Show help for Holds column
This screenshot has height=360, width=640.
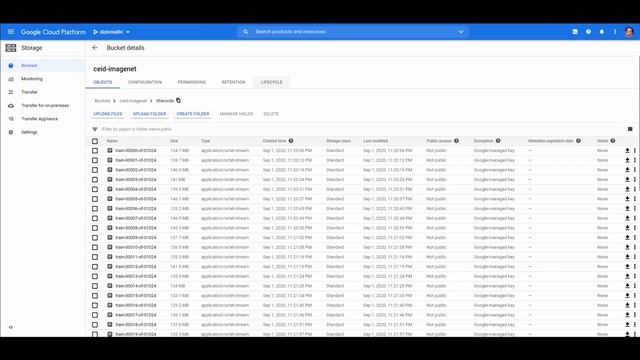(613, 141)
